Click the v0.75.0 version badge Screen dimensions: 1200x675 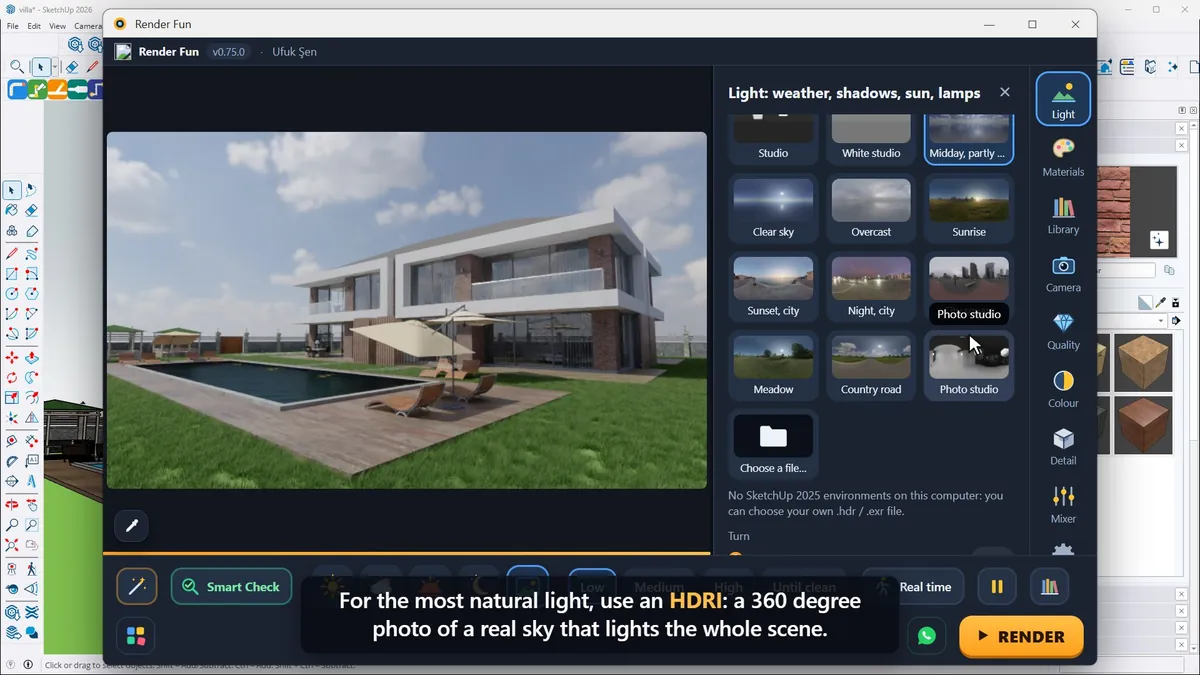[229, 52]
